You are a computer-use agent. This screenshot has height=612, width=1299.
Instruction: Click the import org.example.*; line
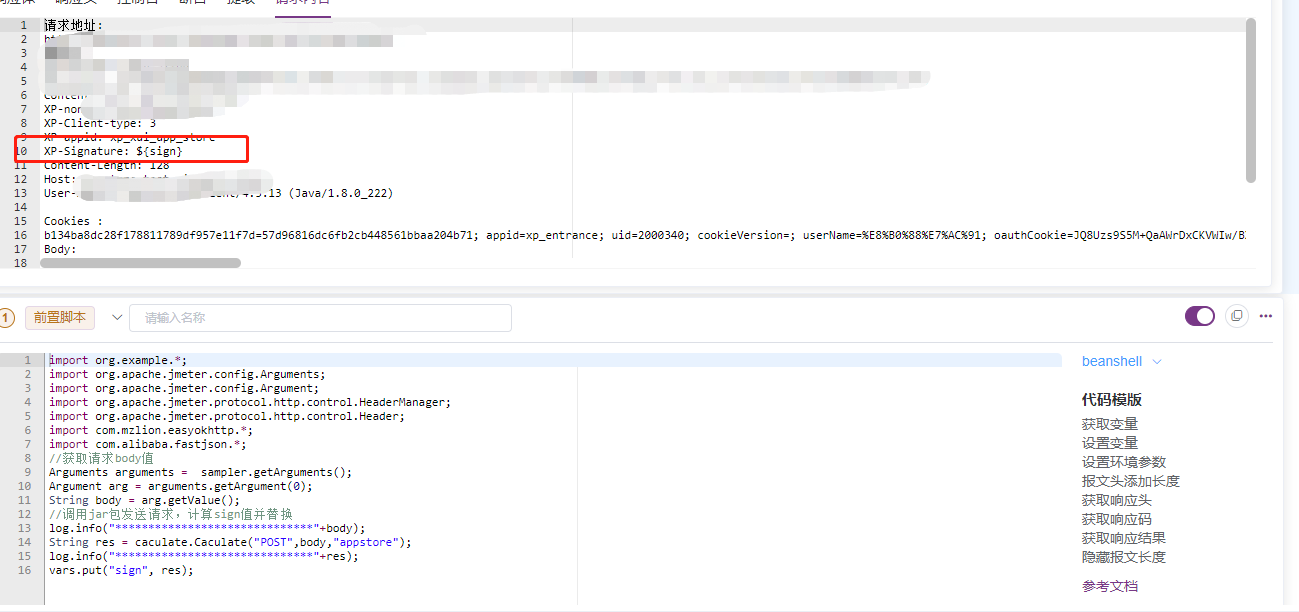pos(118,360)
